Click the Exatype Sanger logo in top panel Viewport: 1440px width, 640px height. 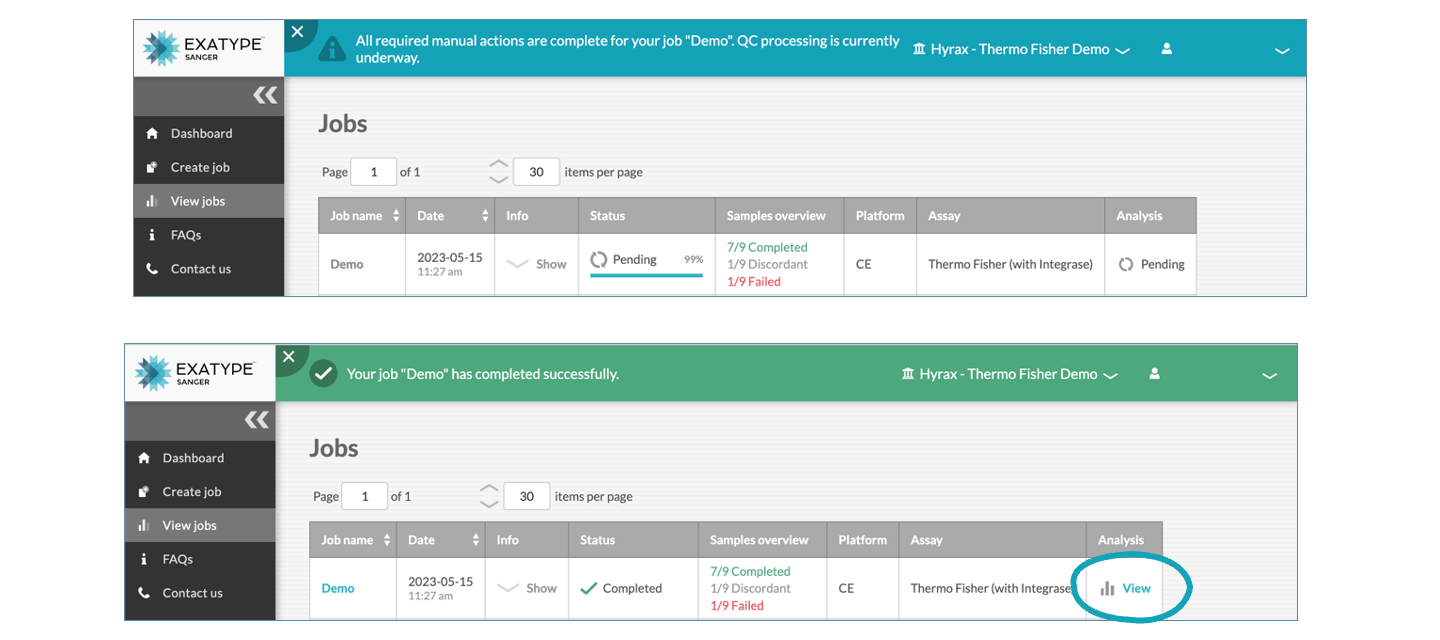point(203,48)
